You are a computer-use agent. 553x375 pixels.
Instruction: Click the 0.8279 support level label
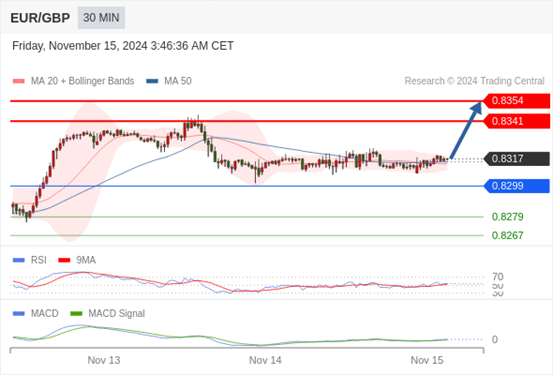[508, 217]
